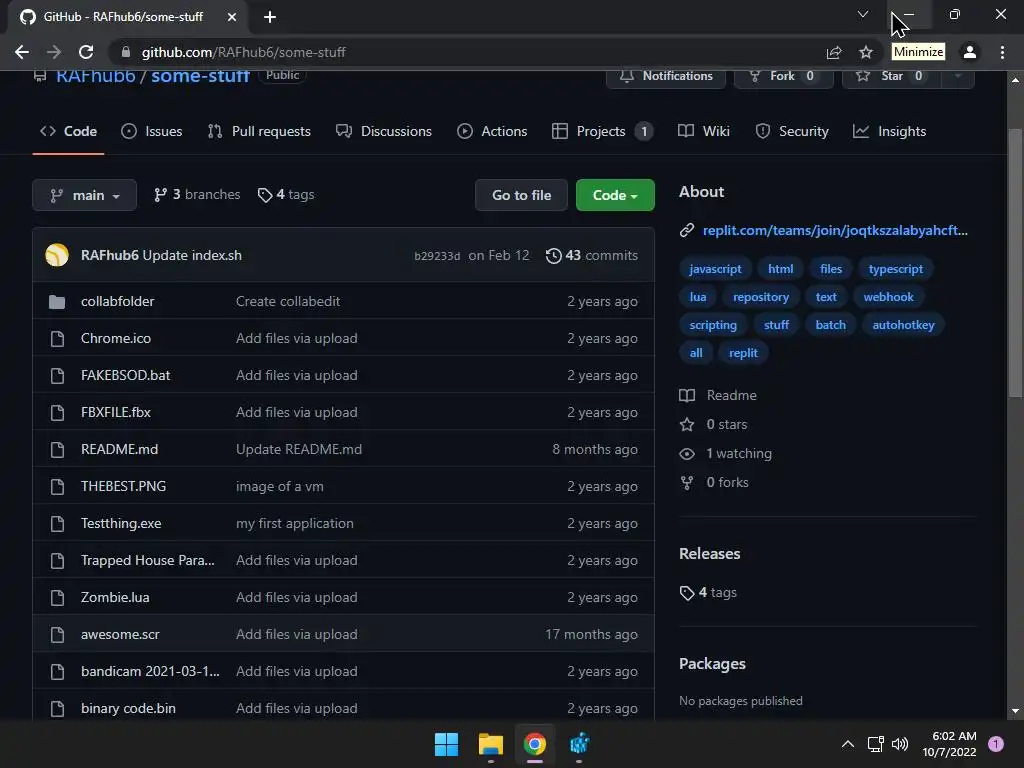Open the README.md file
The height and width of the screenshot is (768, 1024).
click(120, 449)
